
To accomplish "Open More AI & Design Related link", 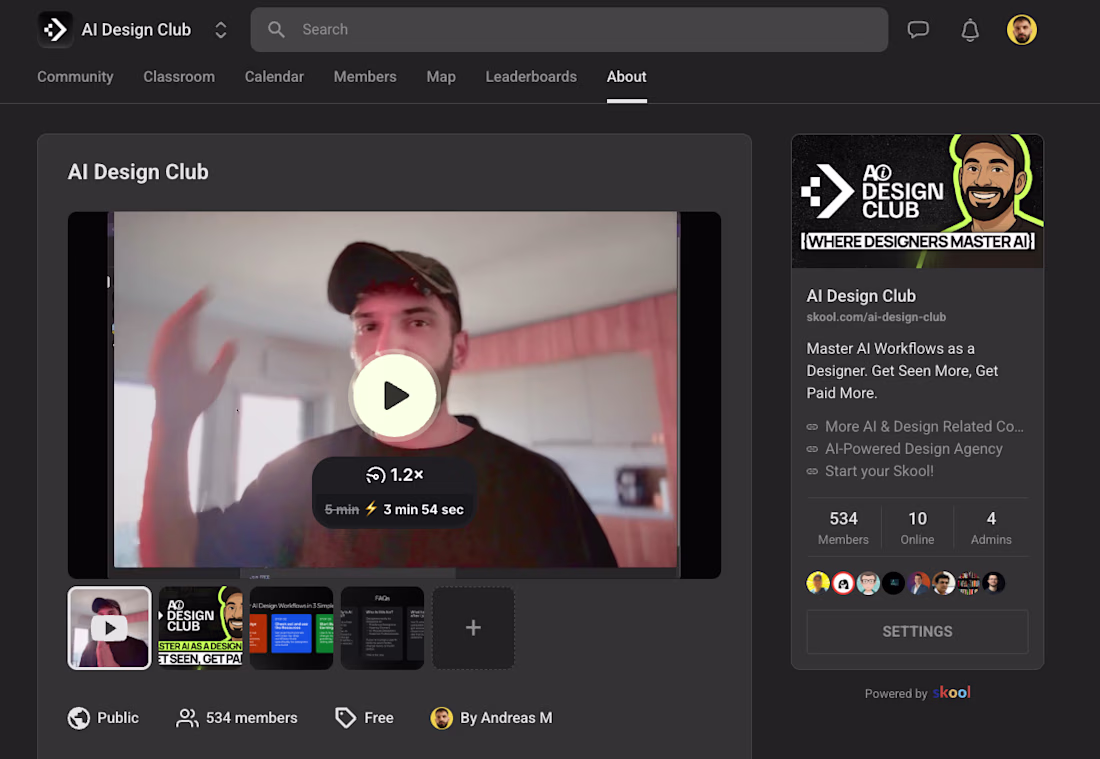I will tap(924, 426).
